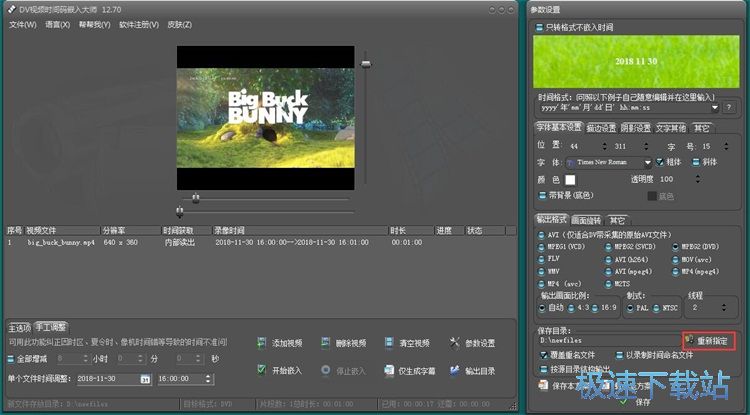The height and width of the screenshot is (415, 750).
Task: Open the Times New Roman font dropdown
Action: 648,163
